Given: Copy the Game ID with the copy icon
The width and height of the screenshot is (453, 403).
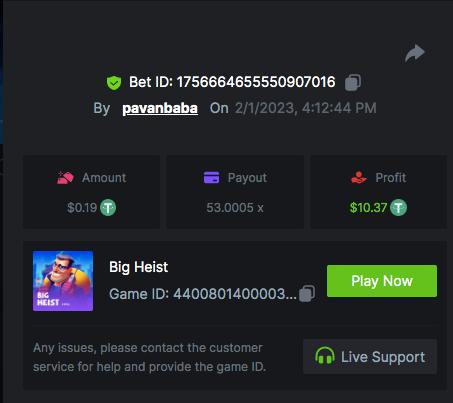Looking at the screenshot, I should coord(307,294).
